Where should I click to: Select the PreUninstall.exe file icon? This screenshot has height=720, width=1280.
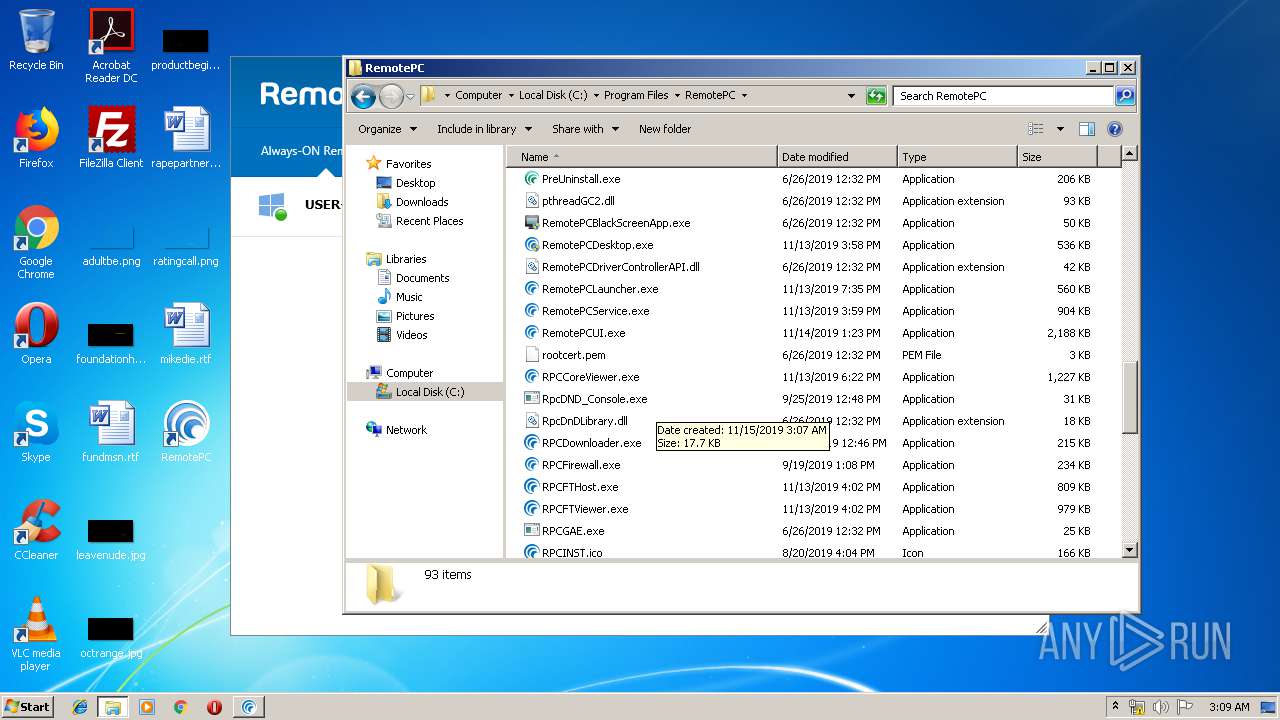(x=532, y=179)
